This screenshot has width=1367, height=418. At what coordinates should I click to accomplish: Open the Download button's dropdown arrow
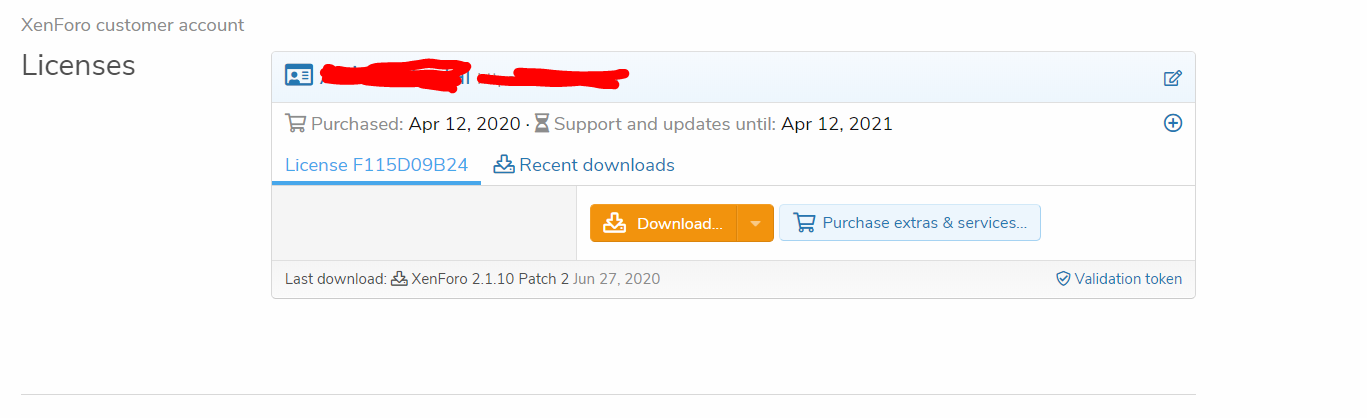click(756, 223)
